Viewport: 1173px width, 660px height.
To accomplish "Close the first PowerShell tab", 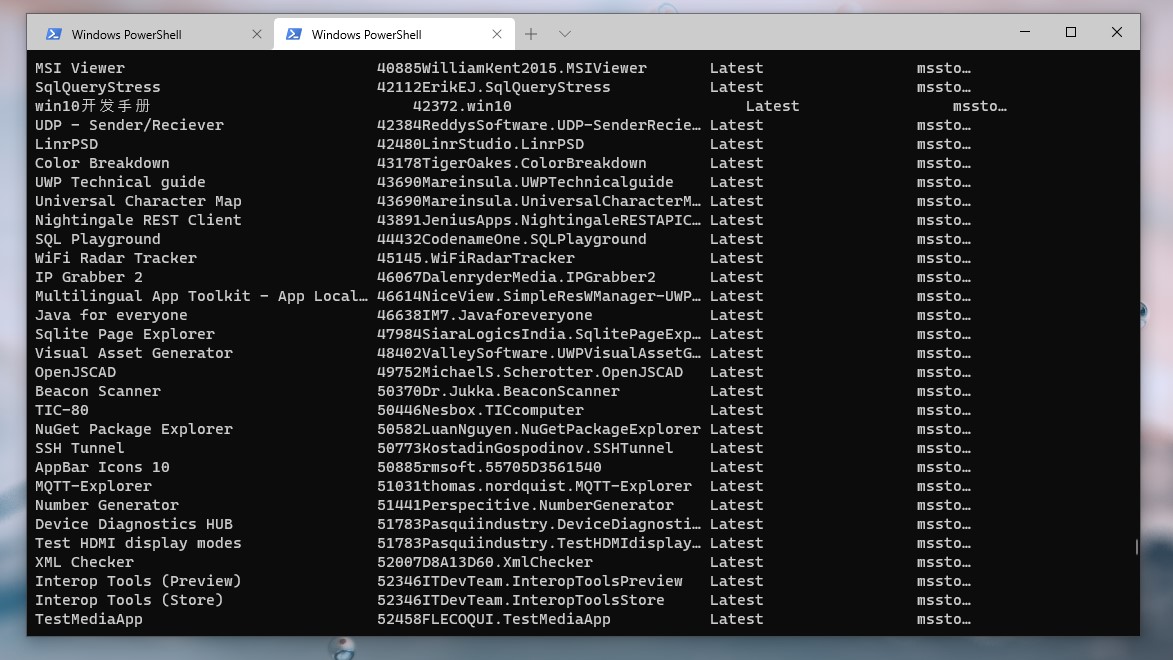I will [x=257, y=34].
